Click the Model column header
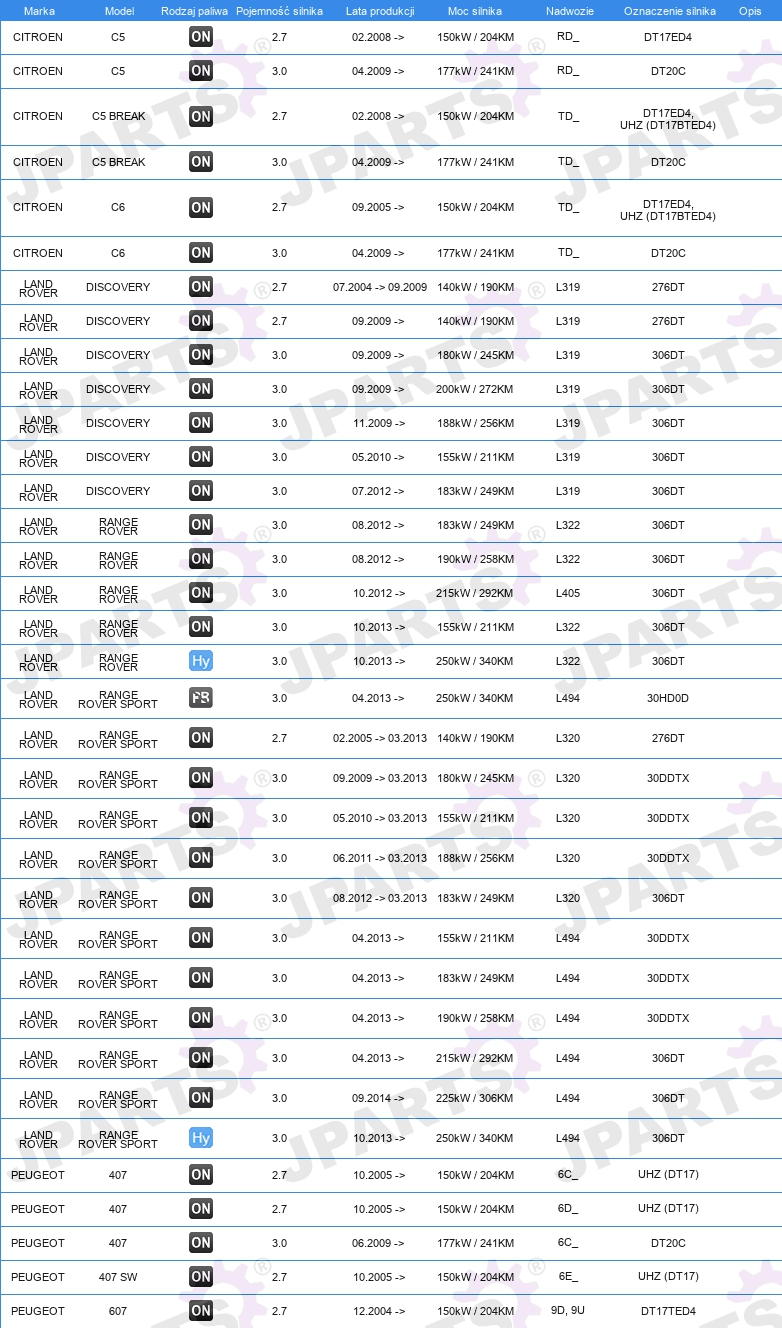782x1328 pixels. pyautogui.click(x=119, y=11)
